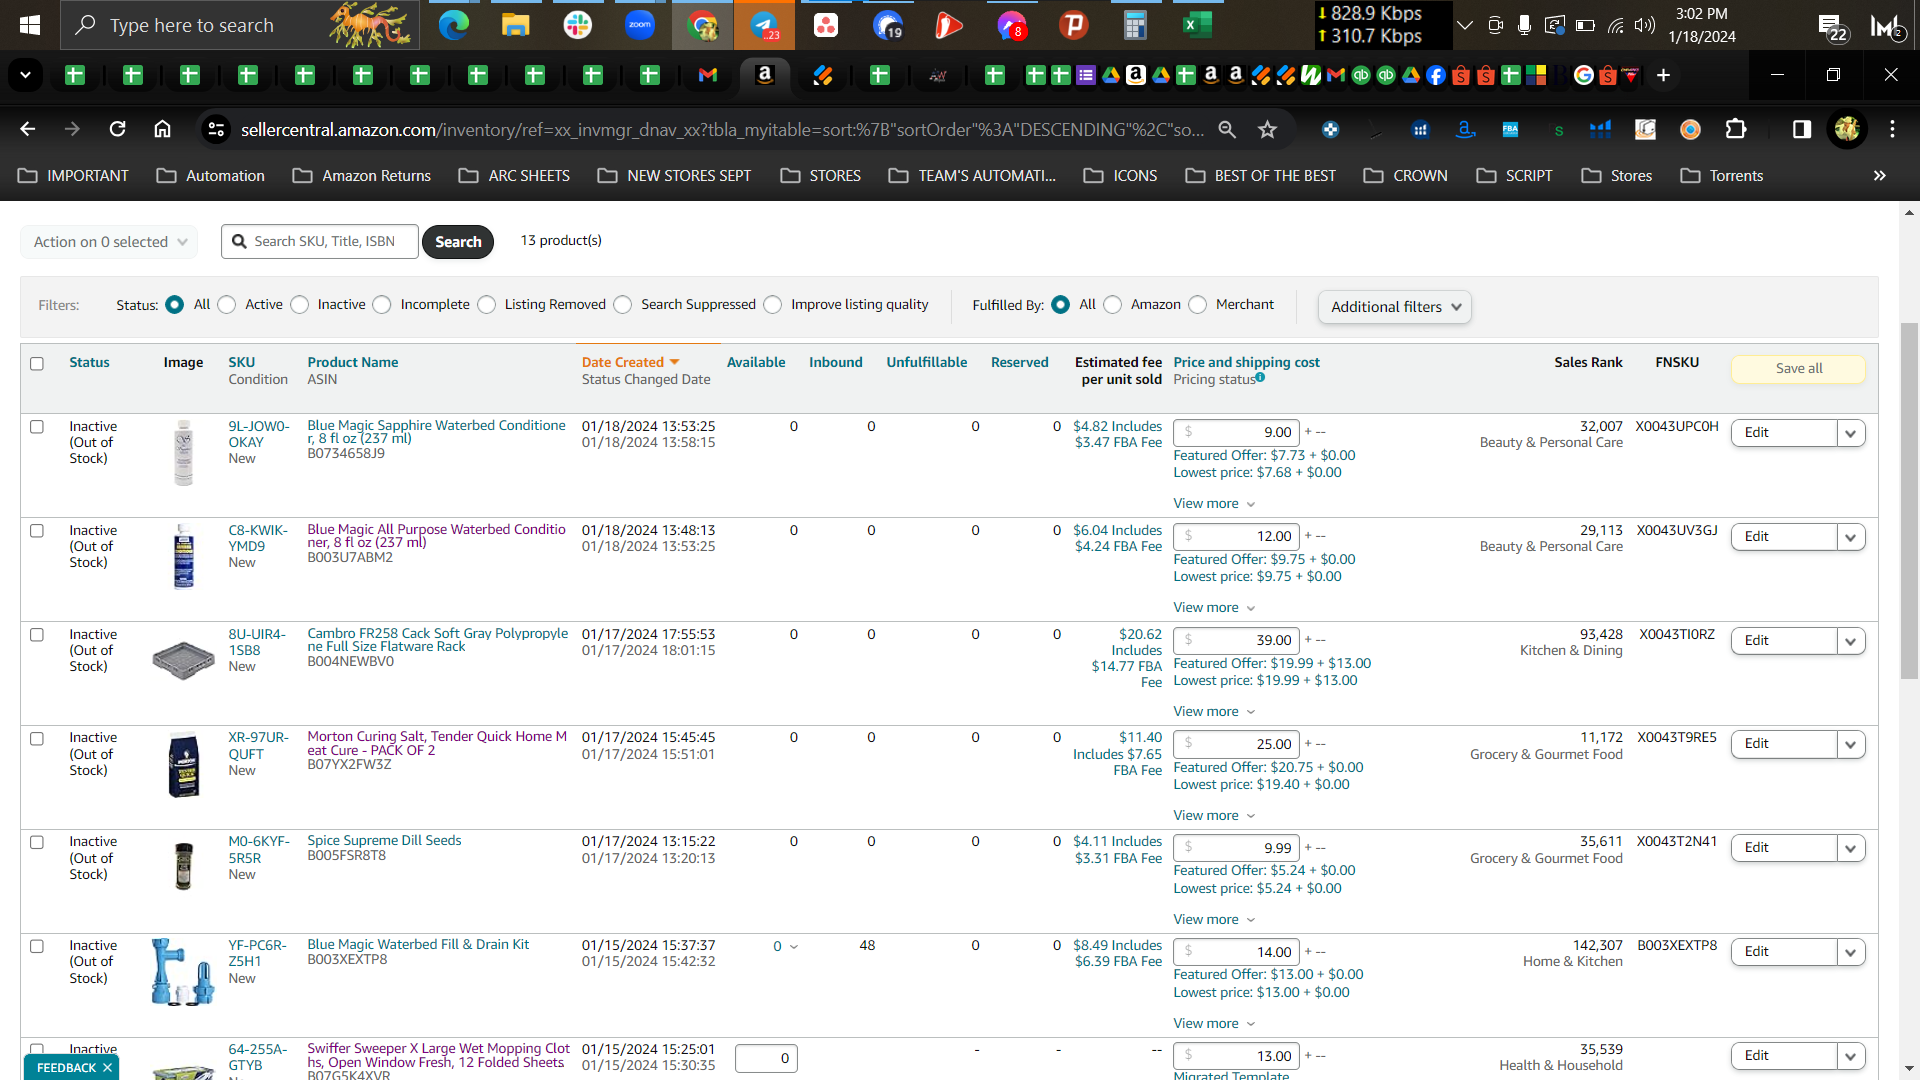This screenshot has height=1080, width=1920.
Task: Open Windows Start menu
Action: pyautogui.click(x=30, y=25)
